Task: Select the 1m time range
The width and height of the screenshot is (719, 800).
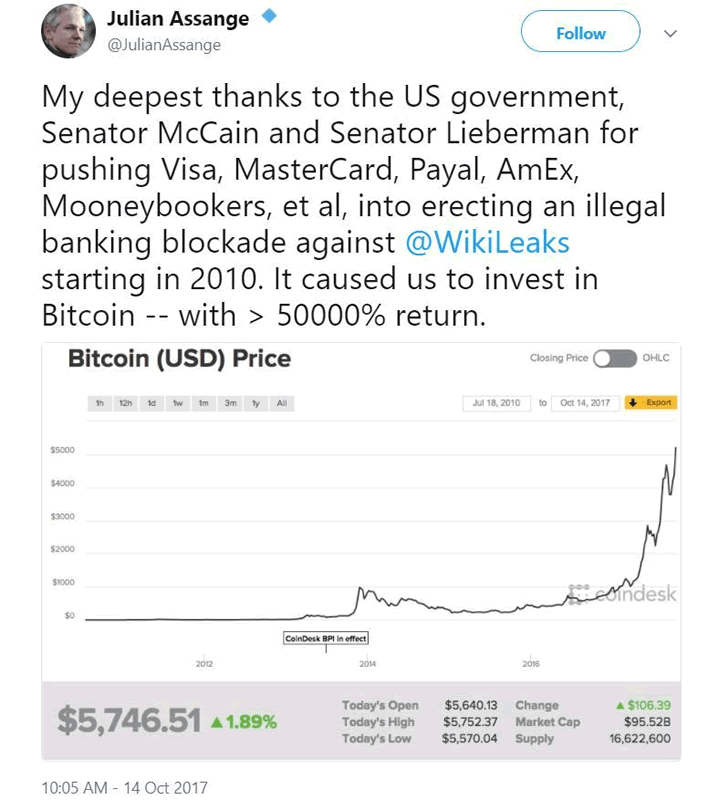Action: coord(203,403)
